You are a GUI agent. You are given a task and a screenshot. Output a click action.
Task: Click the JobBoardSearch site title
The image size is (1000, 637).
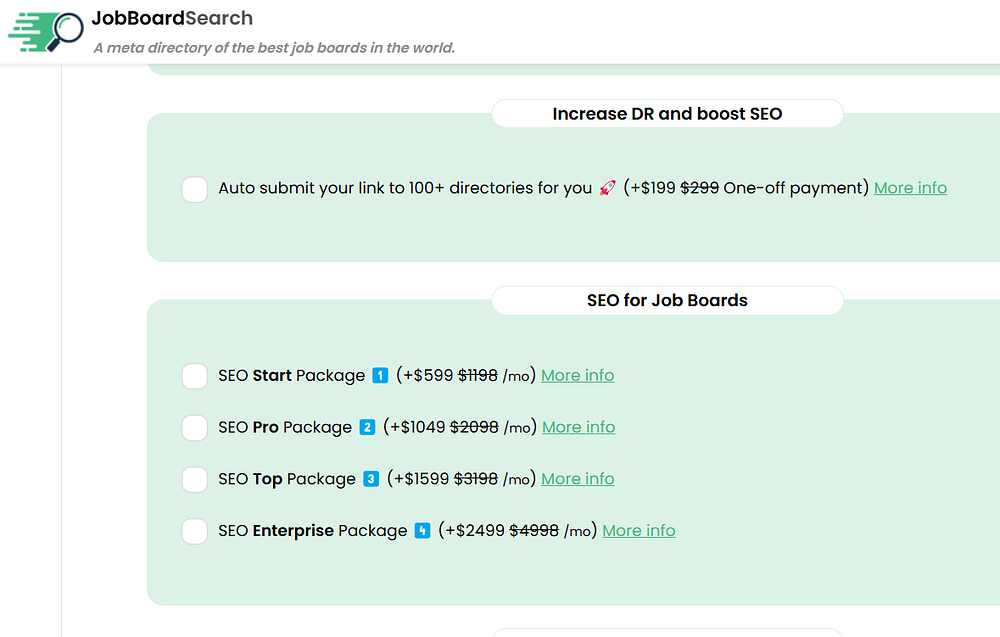pyautogui.click(x=172, y=18)
